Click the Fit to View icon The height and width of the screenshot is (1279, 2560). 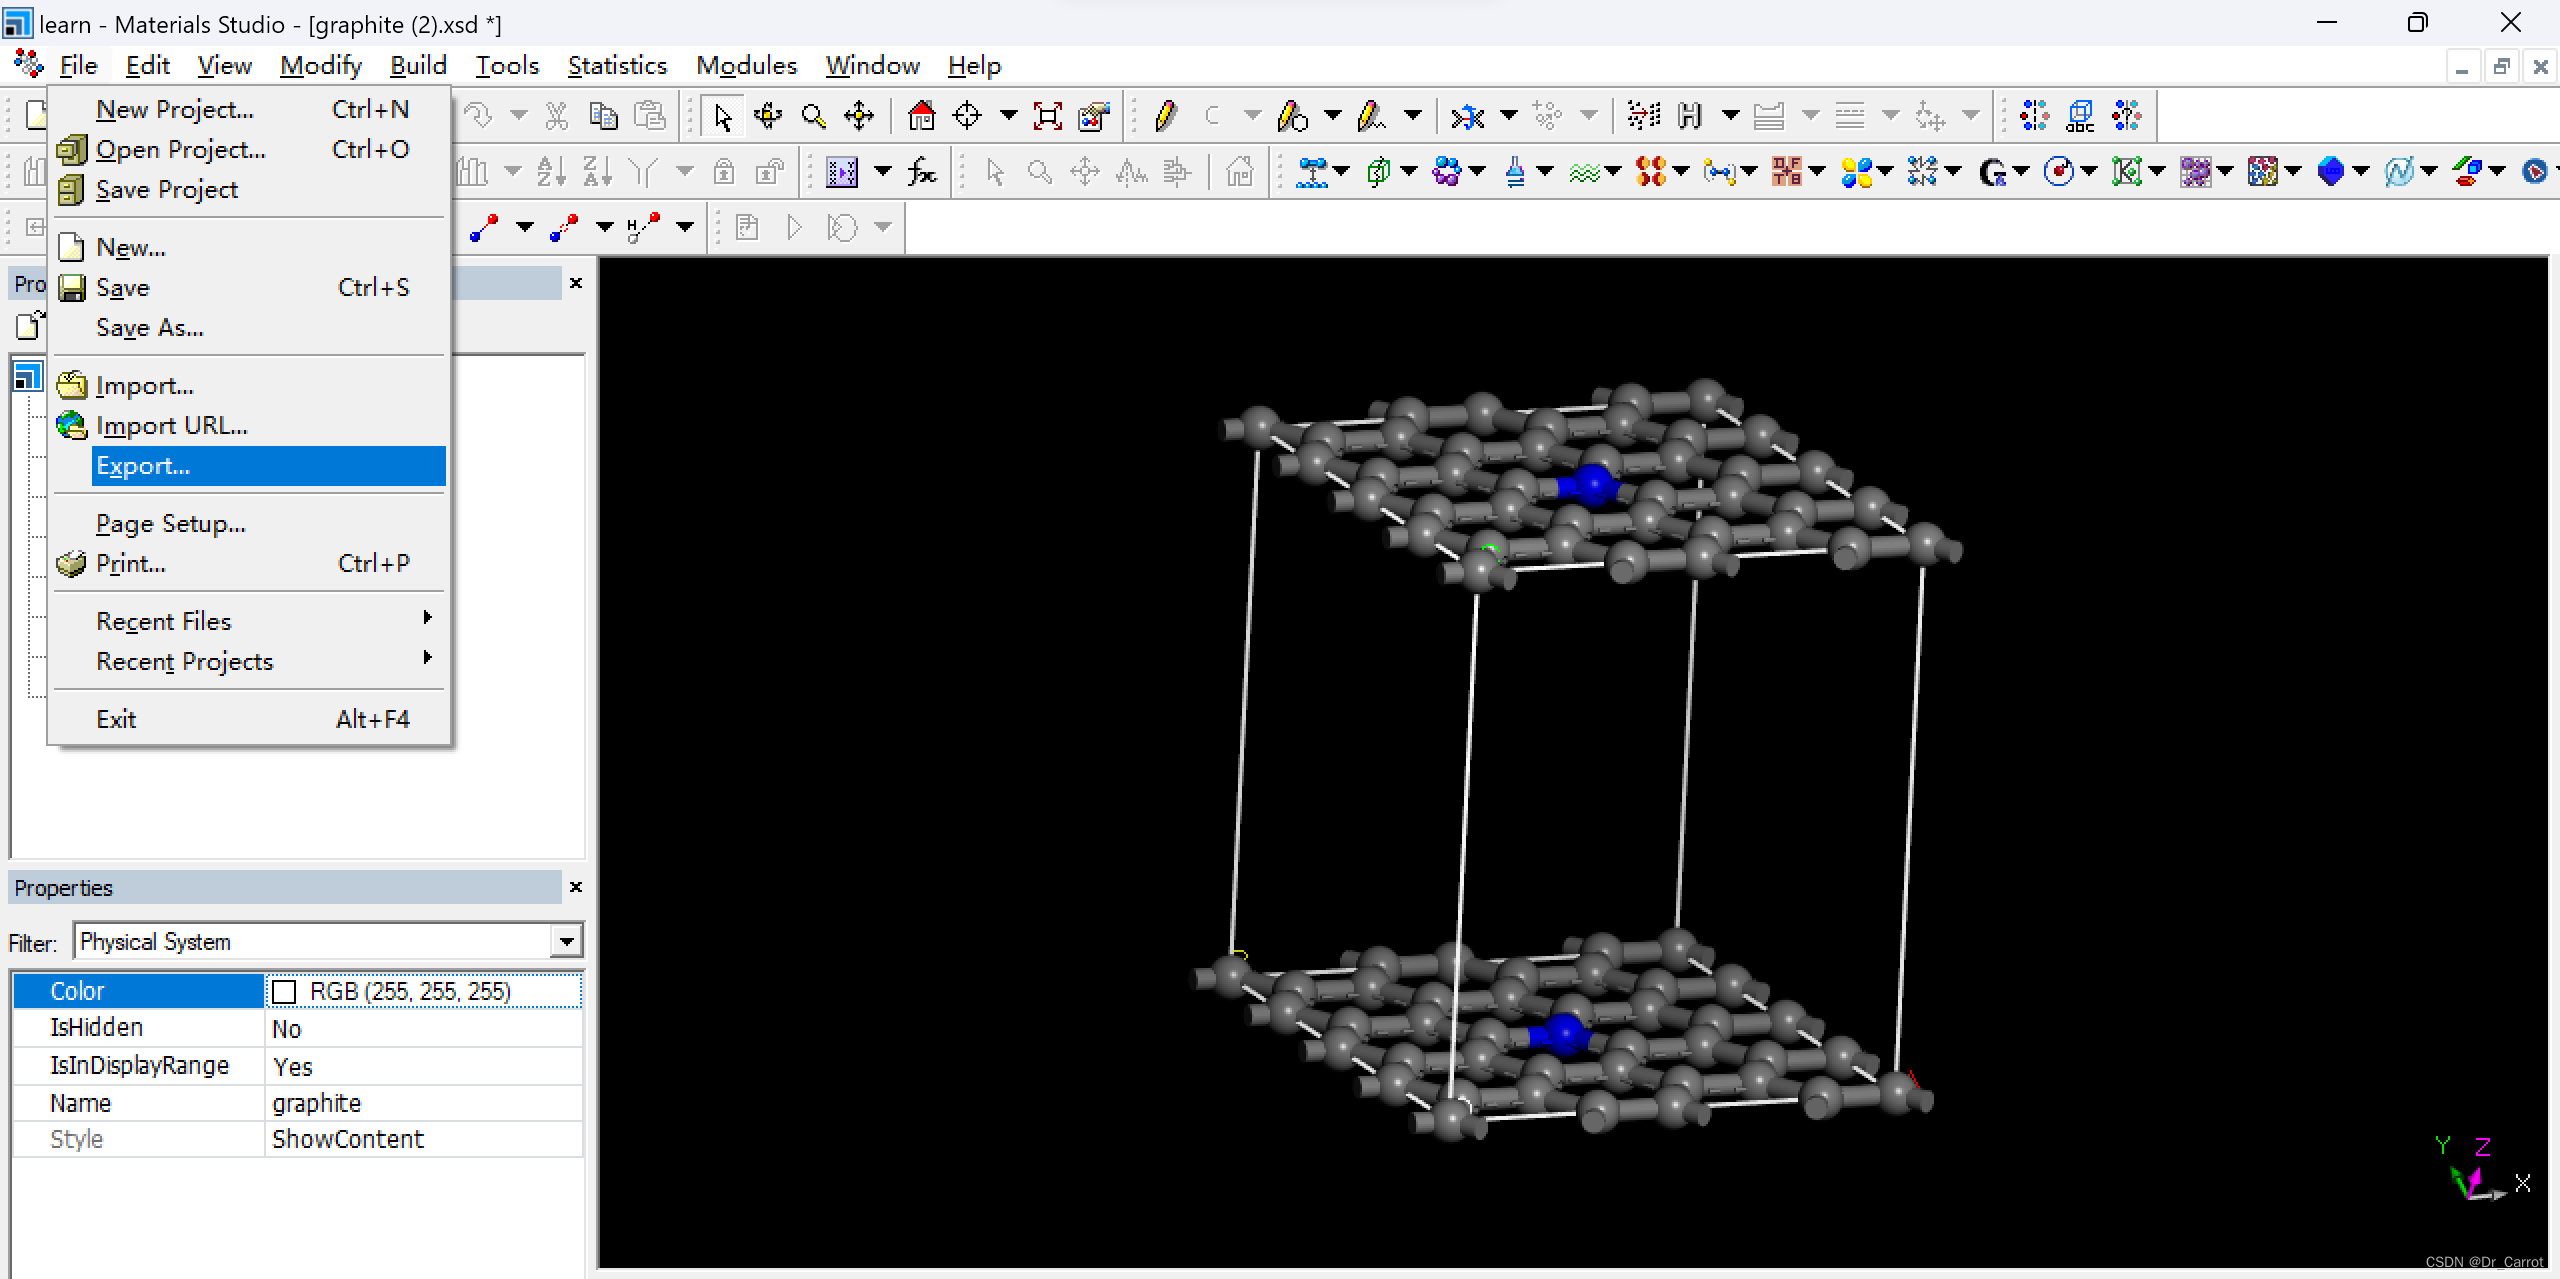click(x=1047, y=117)
